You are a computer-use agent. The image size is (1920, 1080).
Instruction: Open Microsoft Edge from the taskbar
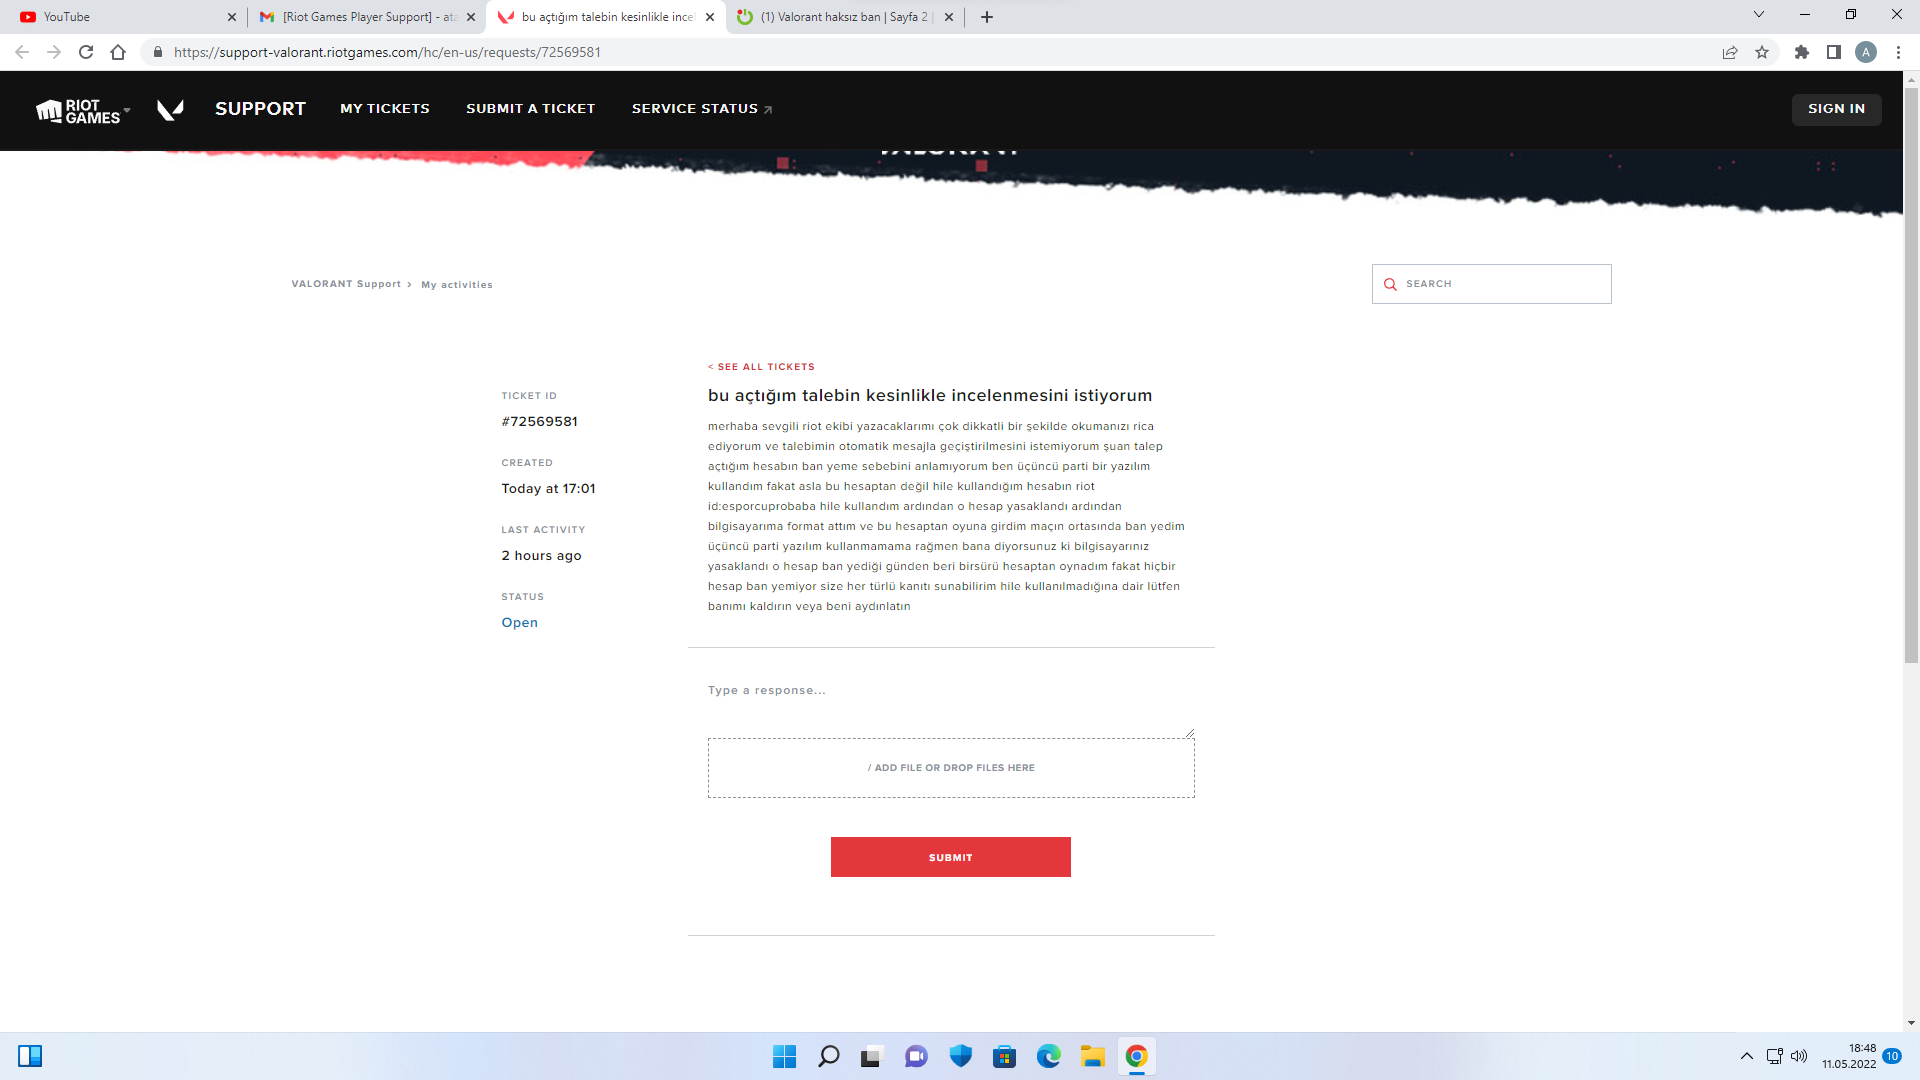click(1048, 1056)
